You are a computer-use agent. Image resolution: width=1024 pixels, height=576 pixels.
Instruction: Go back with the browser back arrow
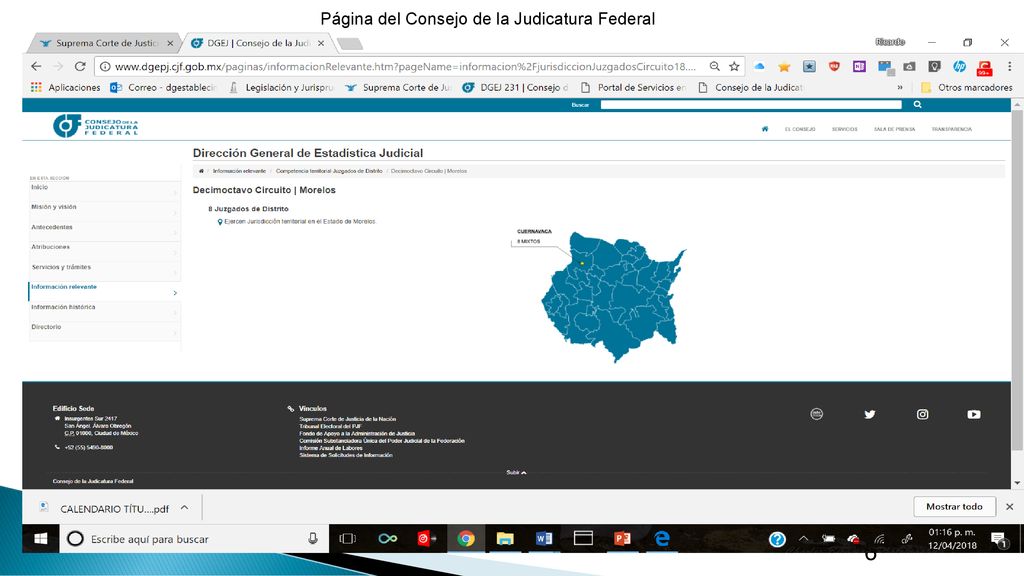pyautogui.click(x=36, y=67)
